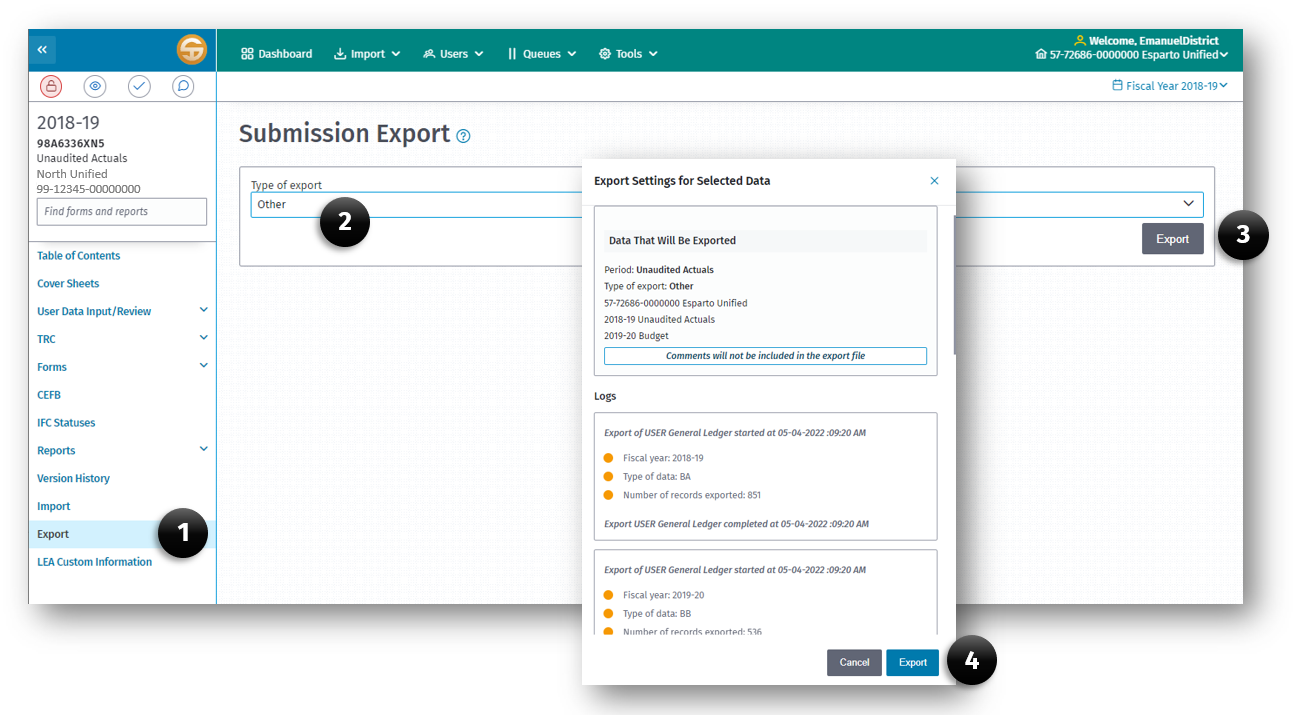Collapse the left sidebar with the double-arrow icon
The height and width of the screenshot is (715, 1298).
click(42, 49)
